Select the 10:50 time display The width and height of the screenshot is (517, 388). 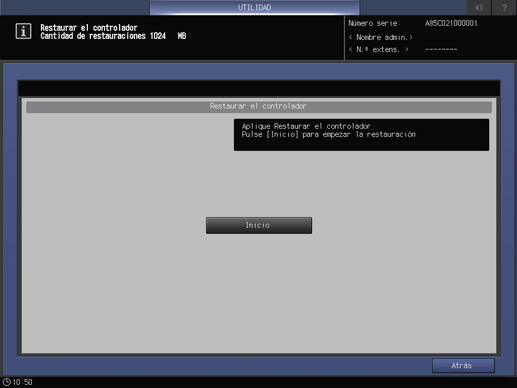(x=23, y=382)
